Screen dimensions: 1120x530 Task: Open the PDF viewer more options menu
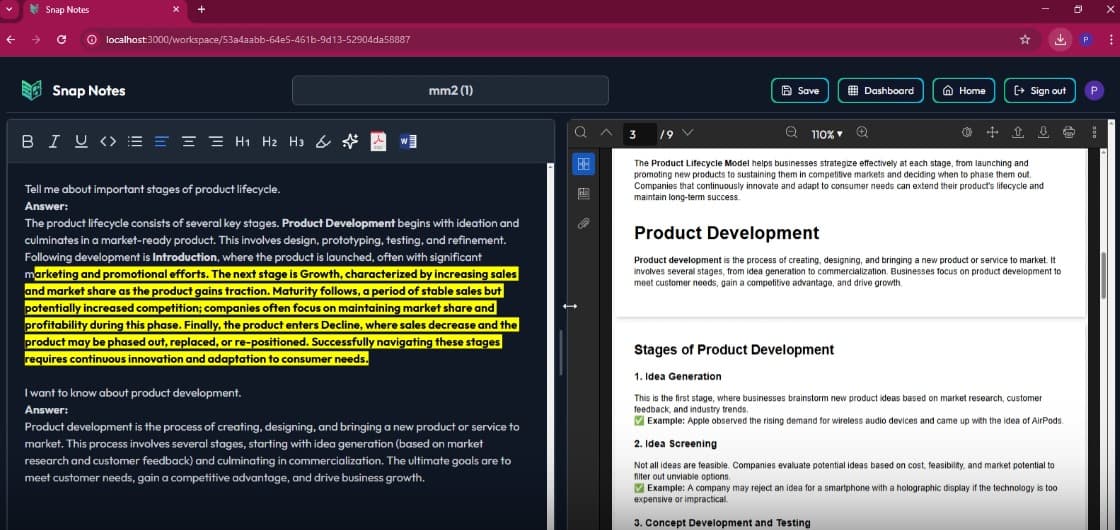coord(1095,133)
